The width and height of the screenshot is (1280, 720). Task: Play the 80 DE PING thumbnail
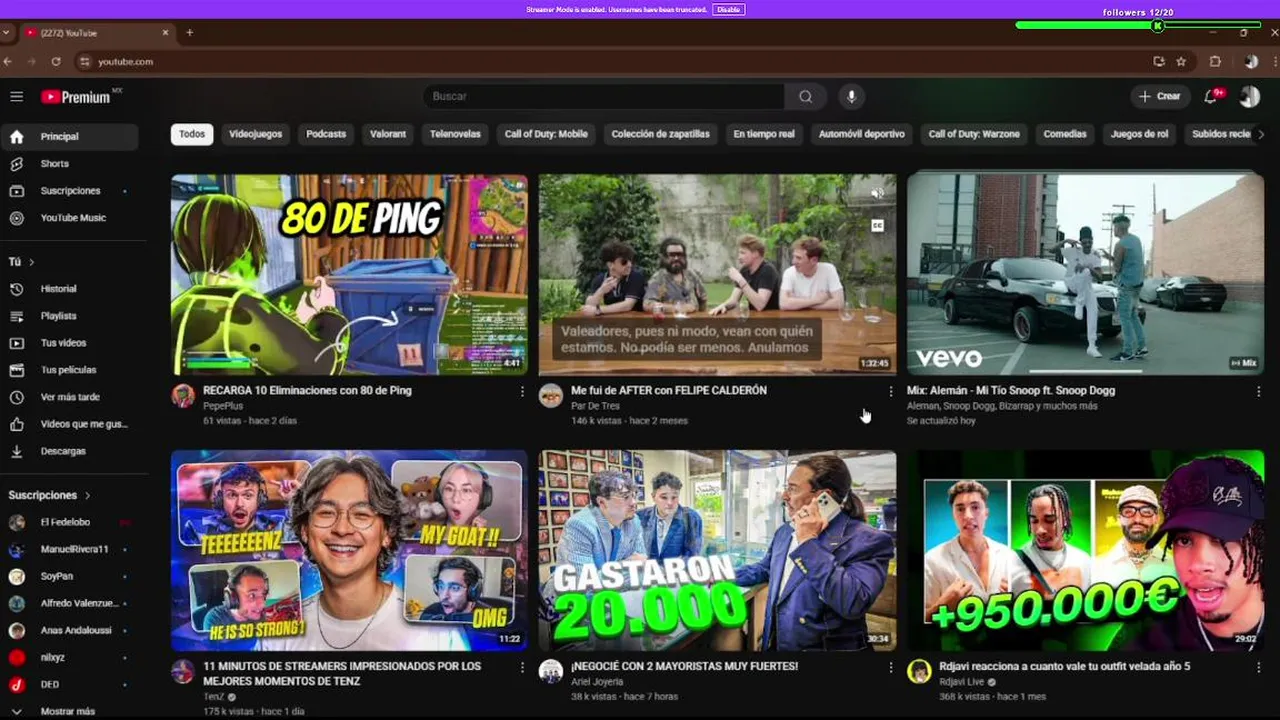pos(349,275)
